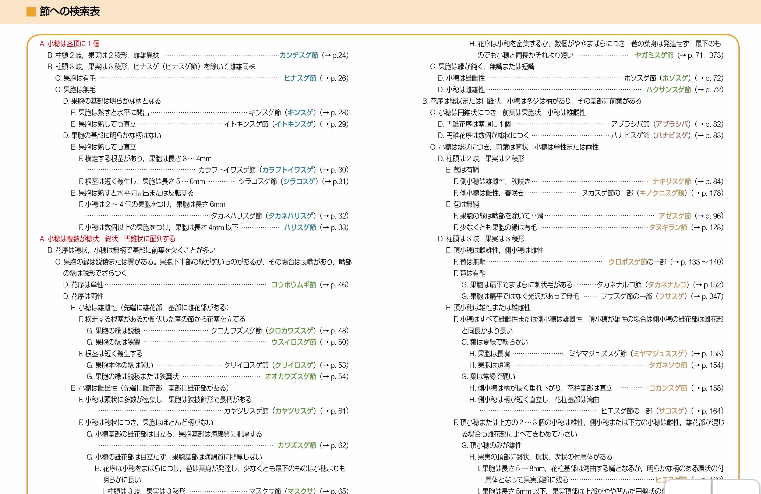761x494 pixels.
Task: Open the ハナビスゲ link
Action: pyautogui.click(x=672, y=135)
